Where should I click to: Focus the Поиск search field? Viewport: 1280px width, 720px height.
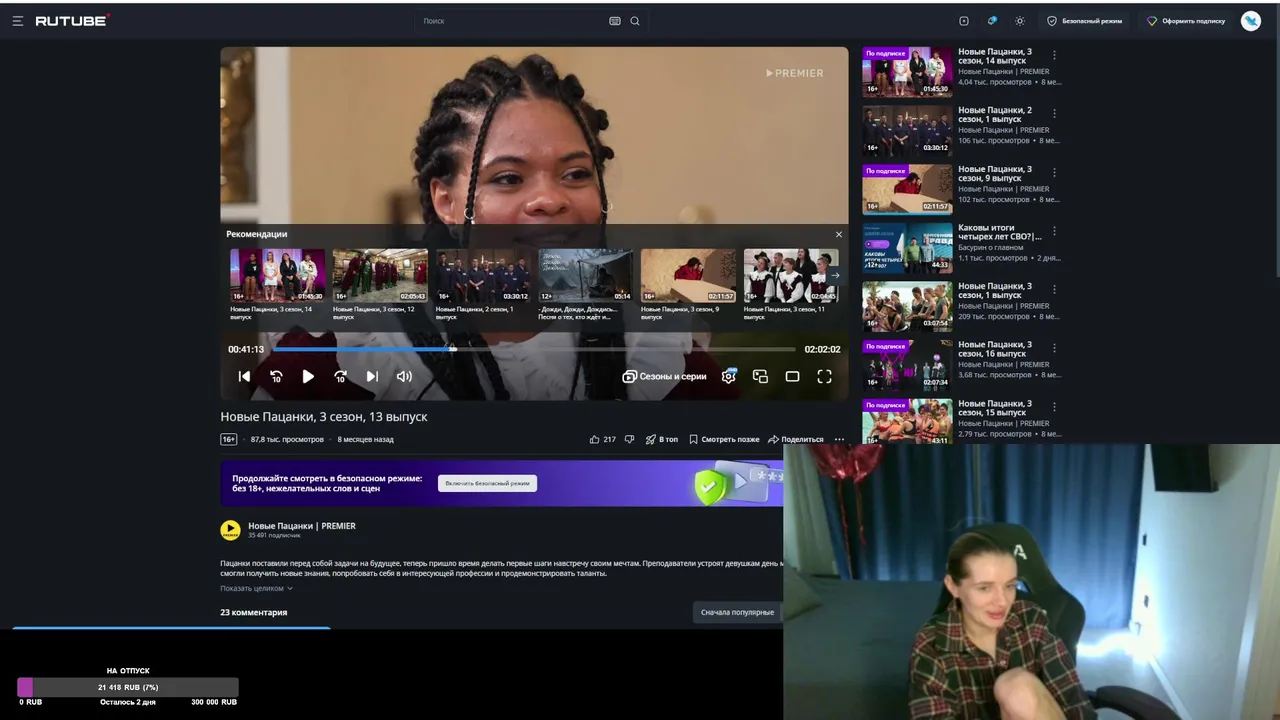pos(512,21)
